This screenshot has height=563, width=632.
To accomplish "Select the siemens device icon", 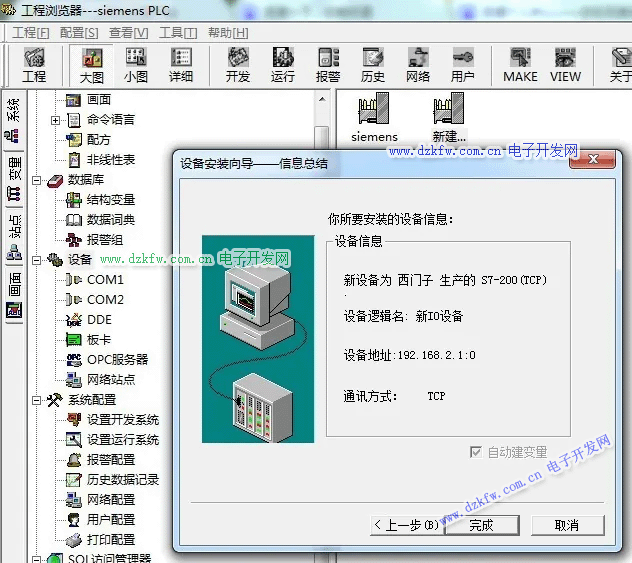I will coord(374,118).
